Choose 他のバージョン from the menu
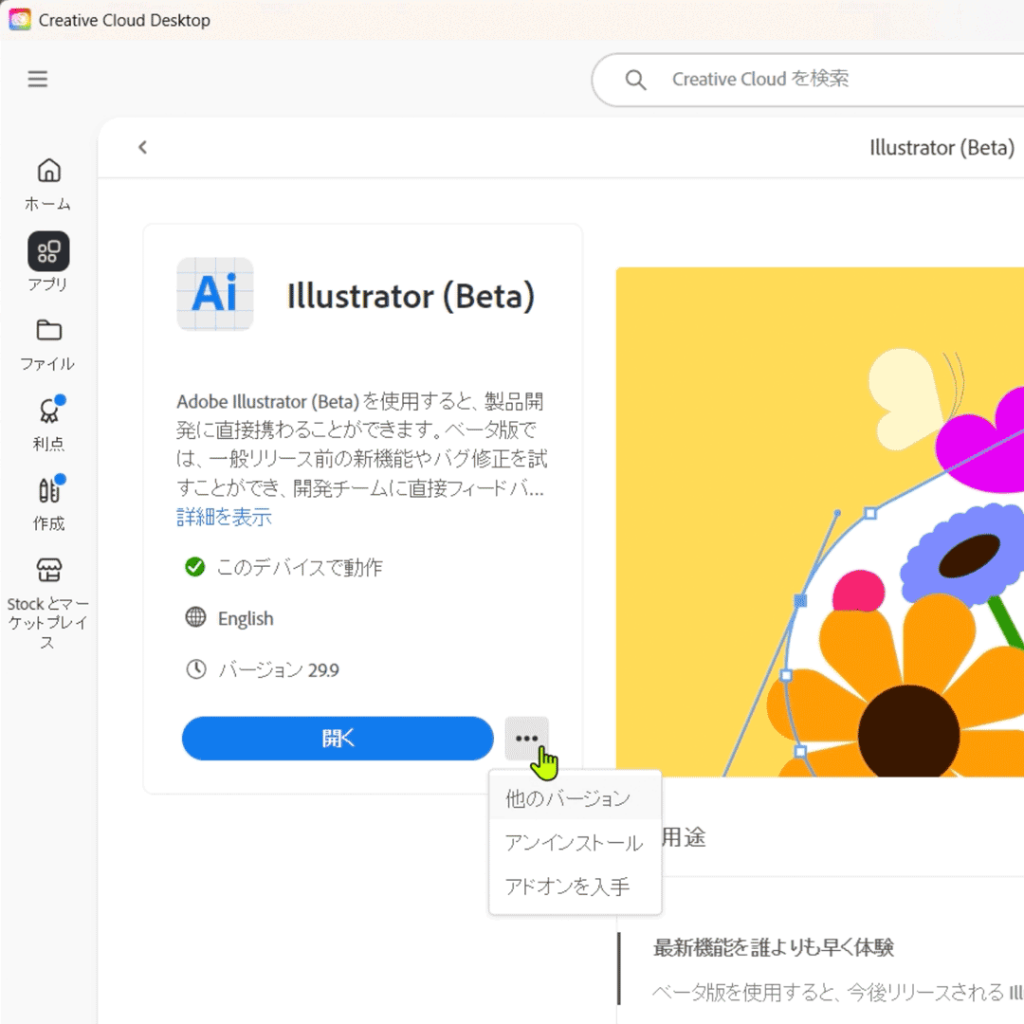 (x=575, y=798)
